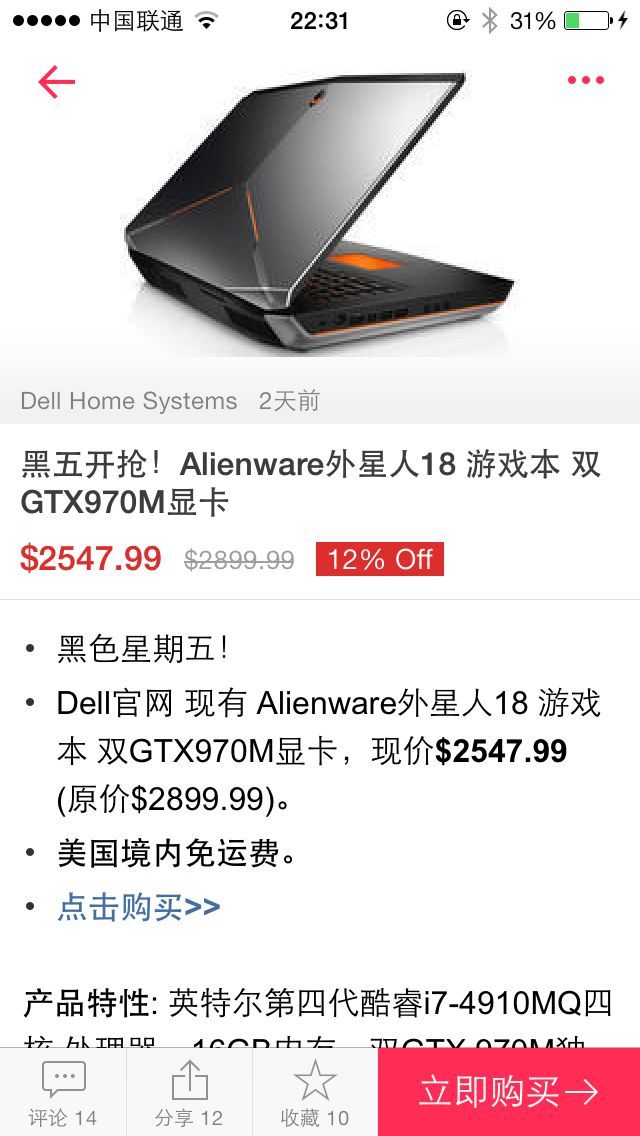Tap the Wi-Fi icon in status bar
This screenshot has height=1136, width=640.
pyautogui.click(x=207, y=21)
